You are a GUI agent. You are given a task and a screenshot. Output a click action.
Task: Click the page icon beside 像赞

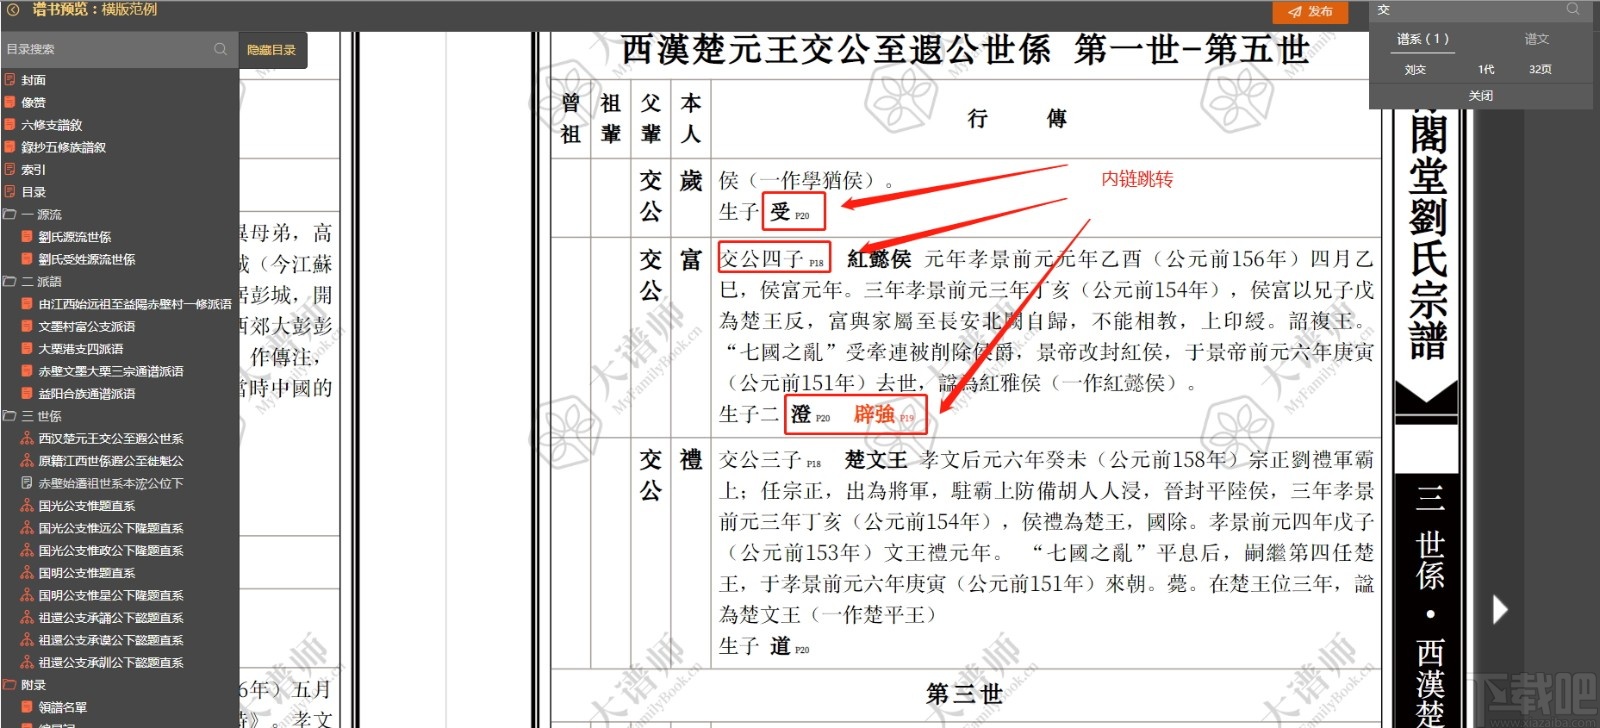tap(10, 102)
